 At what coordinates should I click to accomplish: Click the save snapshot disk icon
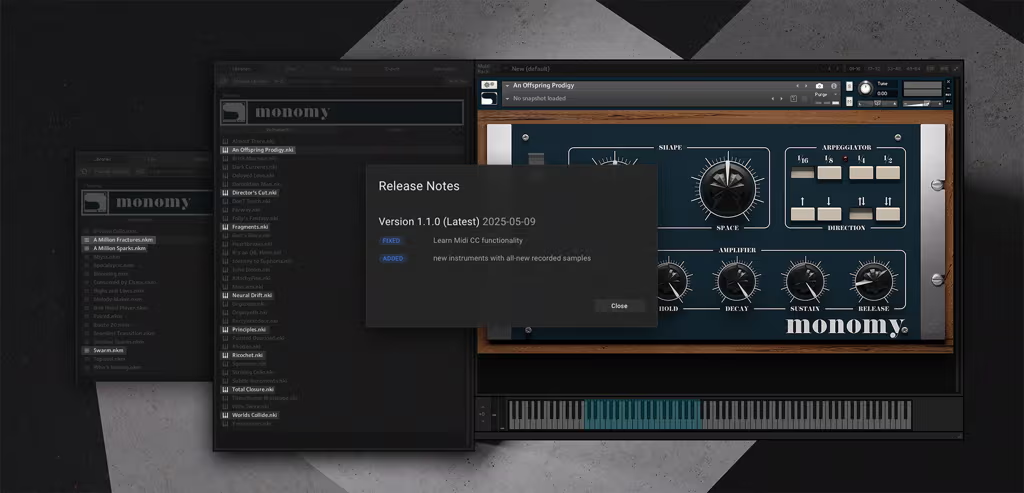pos(793,99)
